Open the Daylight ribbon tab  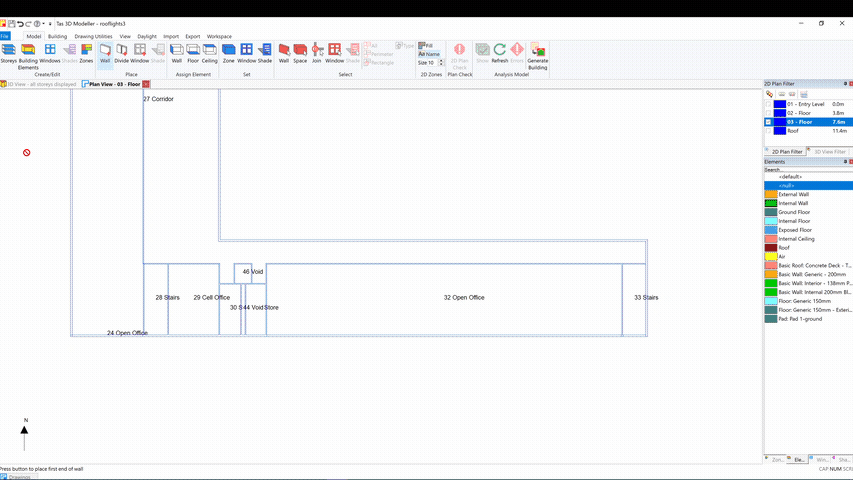[x=147, y=36]
